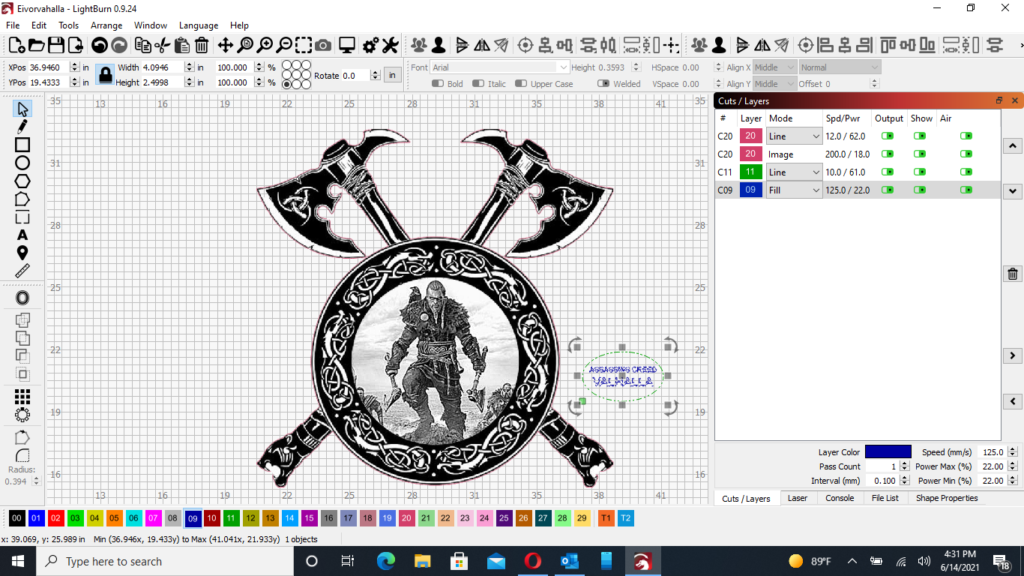Move the layer up with the up chevron
Image resolution: width=1024 pixels, height=576 pixels.
[1013, 146]
